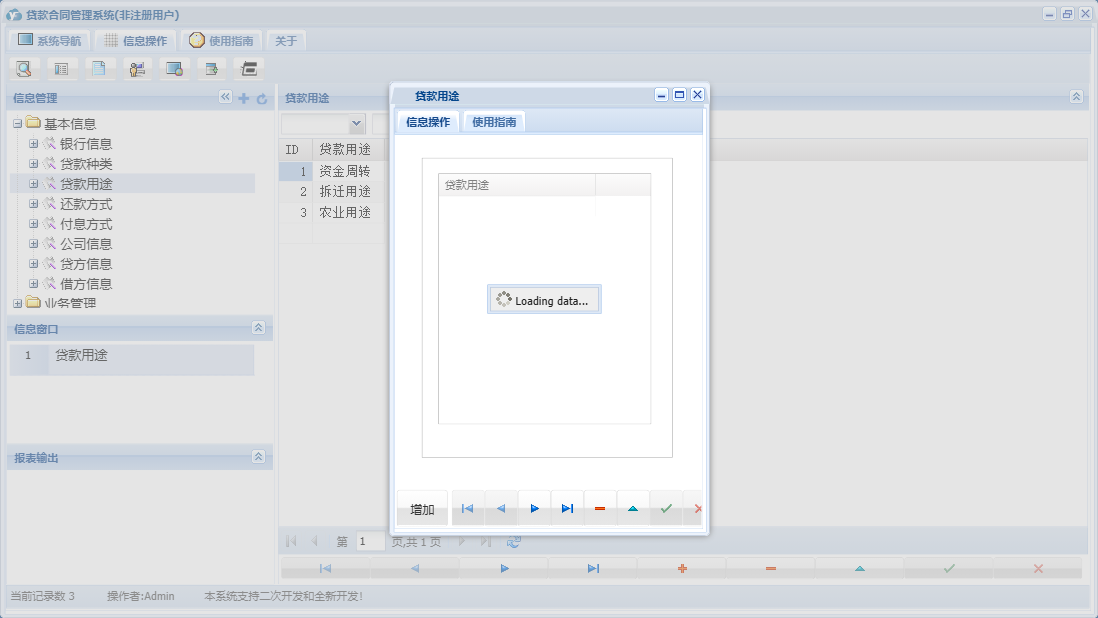Switch to 使用指南 tab in dialog
The image size is (1098, 618).
[494, 122]
